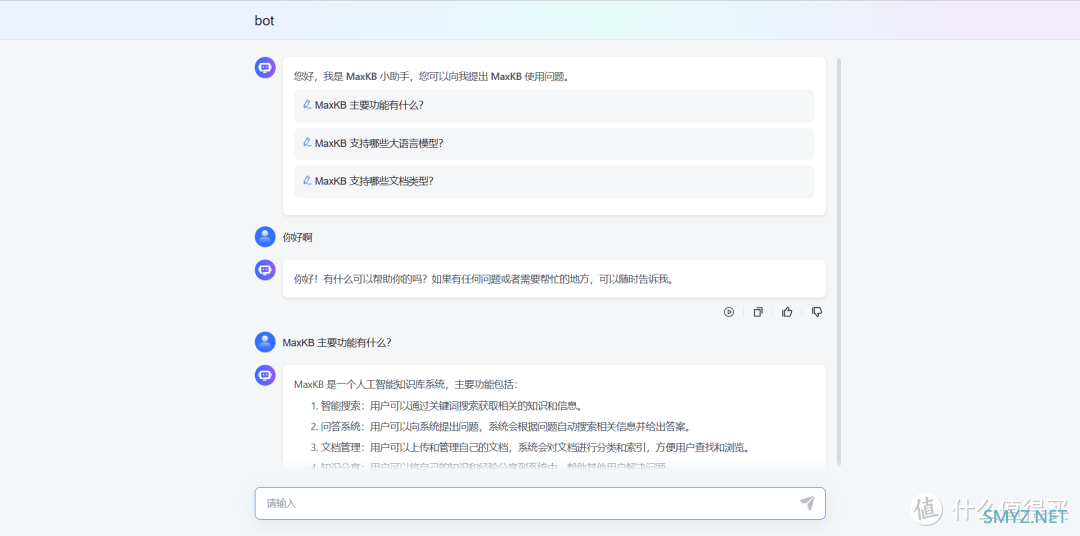The height and width of the screenshot is (536, 1080).
Task: Click the send message paper-plane icon
Action: 807,503
